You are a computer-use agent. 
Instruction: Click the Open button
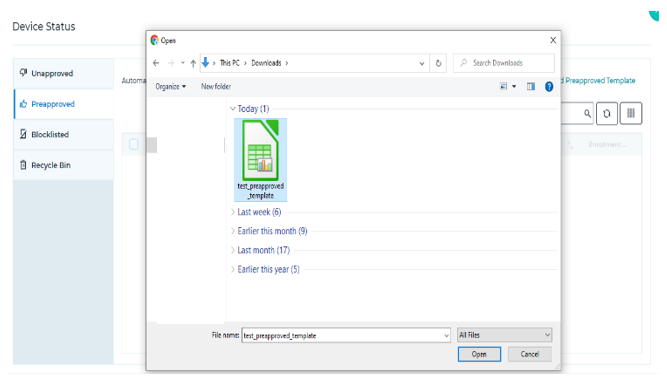pos(479,354)
